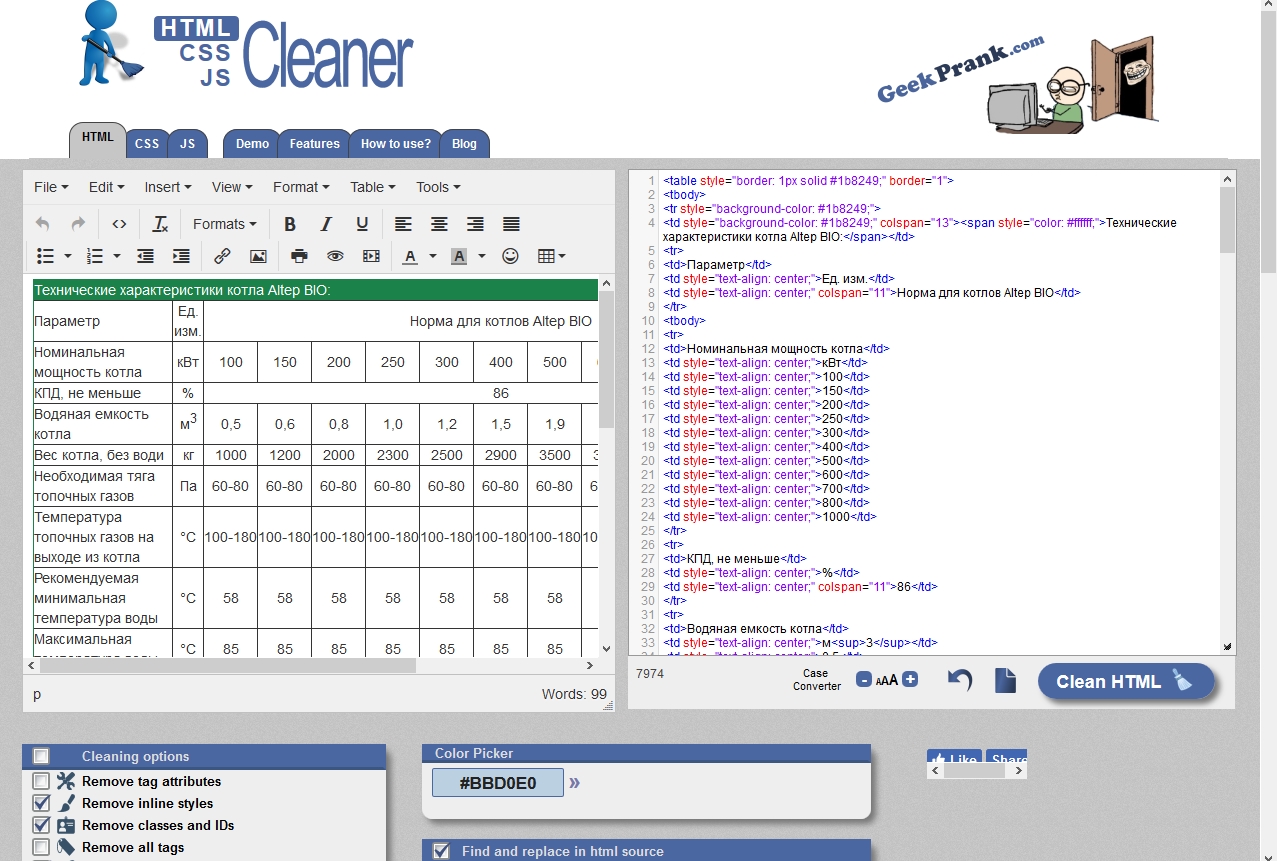This screenshot has height=861, width=1277.
Task: Toggle bold formatting in editor toolbar
Action: click(290, 224)
